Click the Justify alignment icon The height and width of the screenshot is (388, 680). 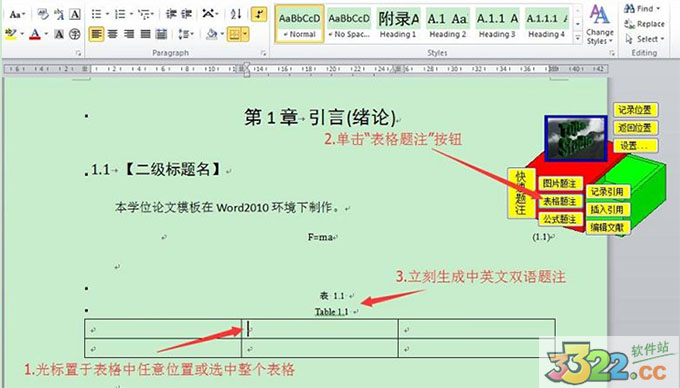pos(145,34)
